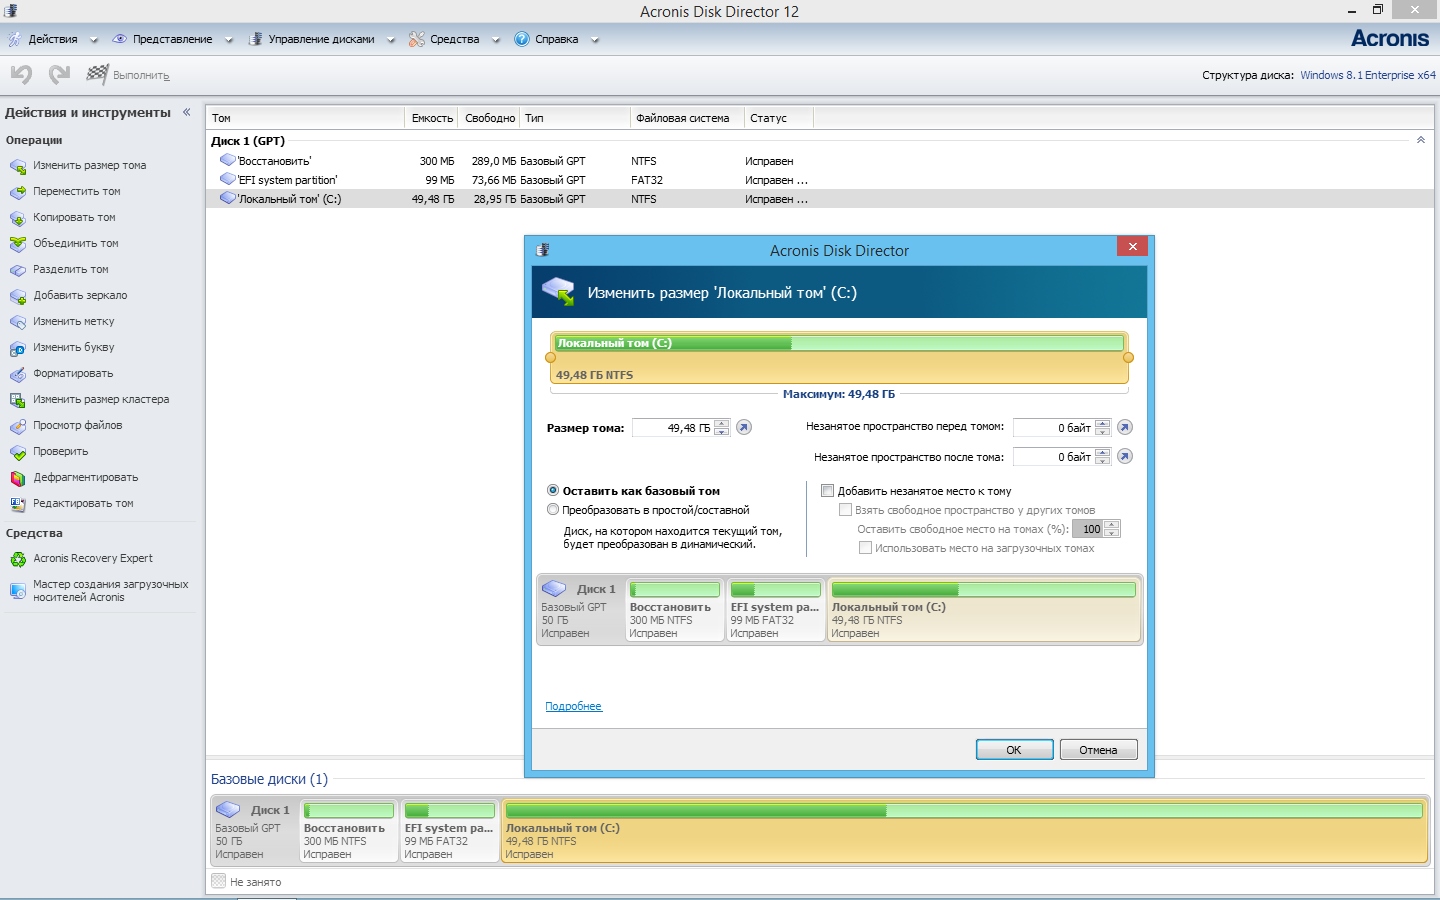The height and width of the screenshot is (900, 1440).
Task: Click space after volume input field
Action: point(1053,456)
